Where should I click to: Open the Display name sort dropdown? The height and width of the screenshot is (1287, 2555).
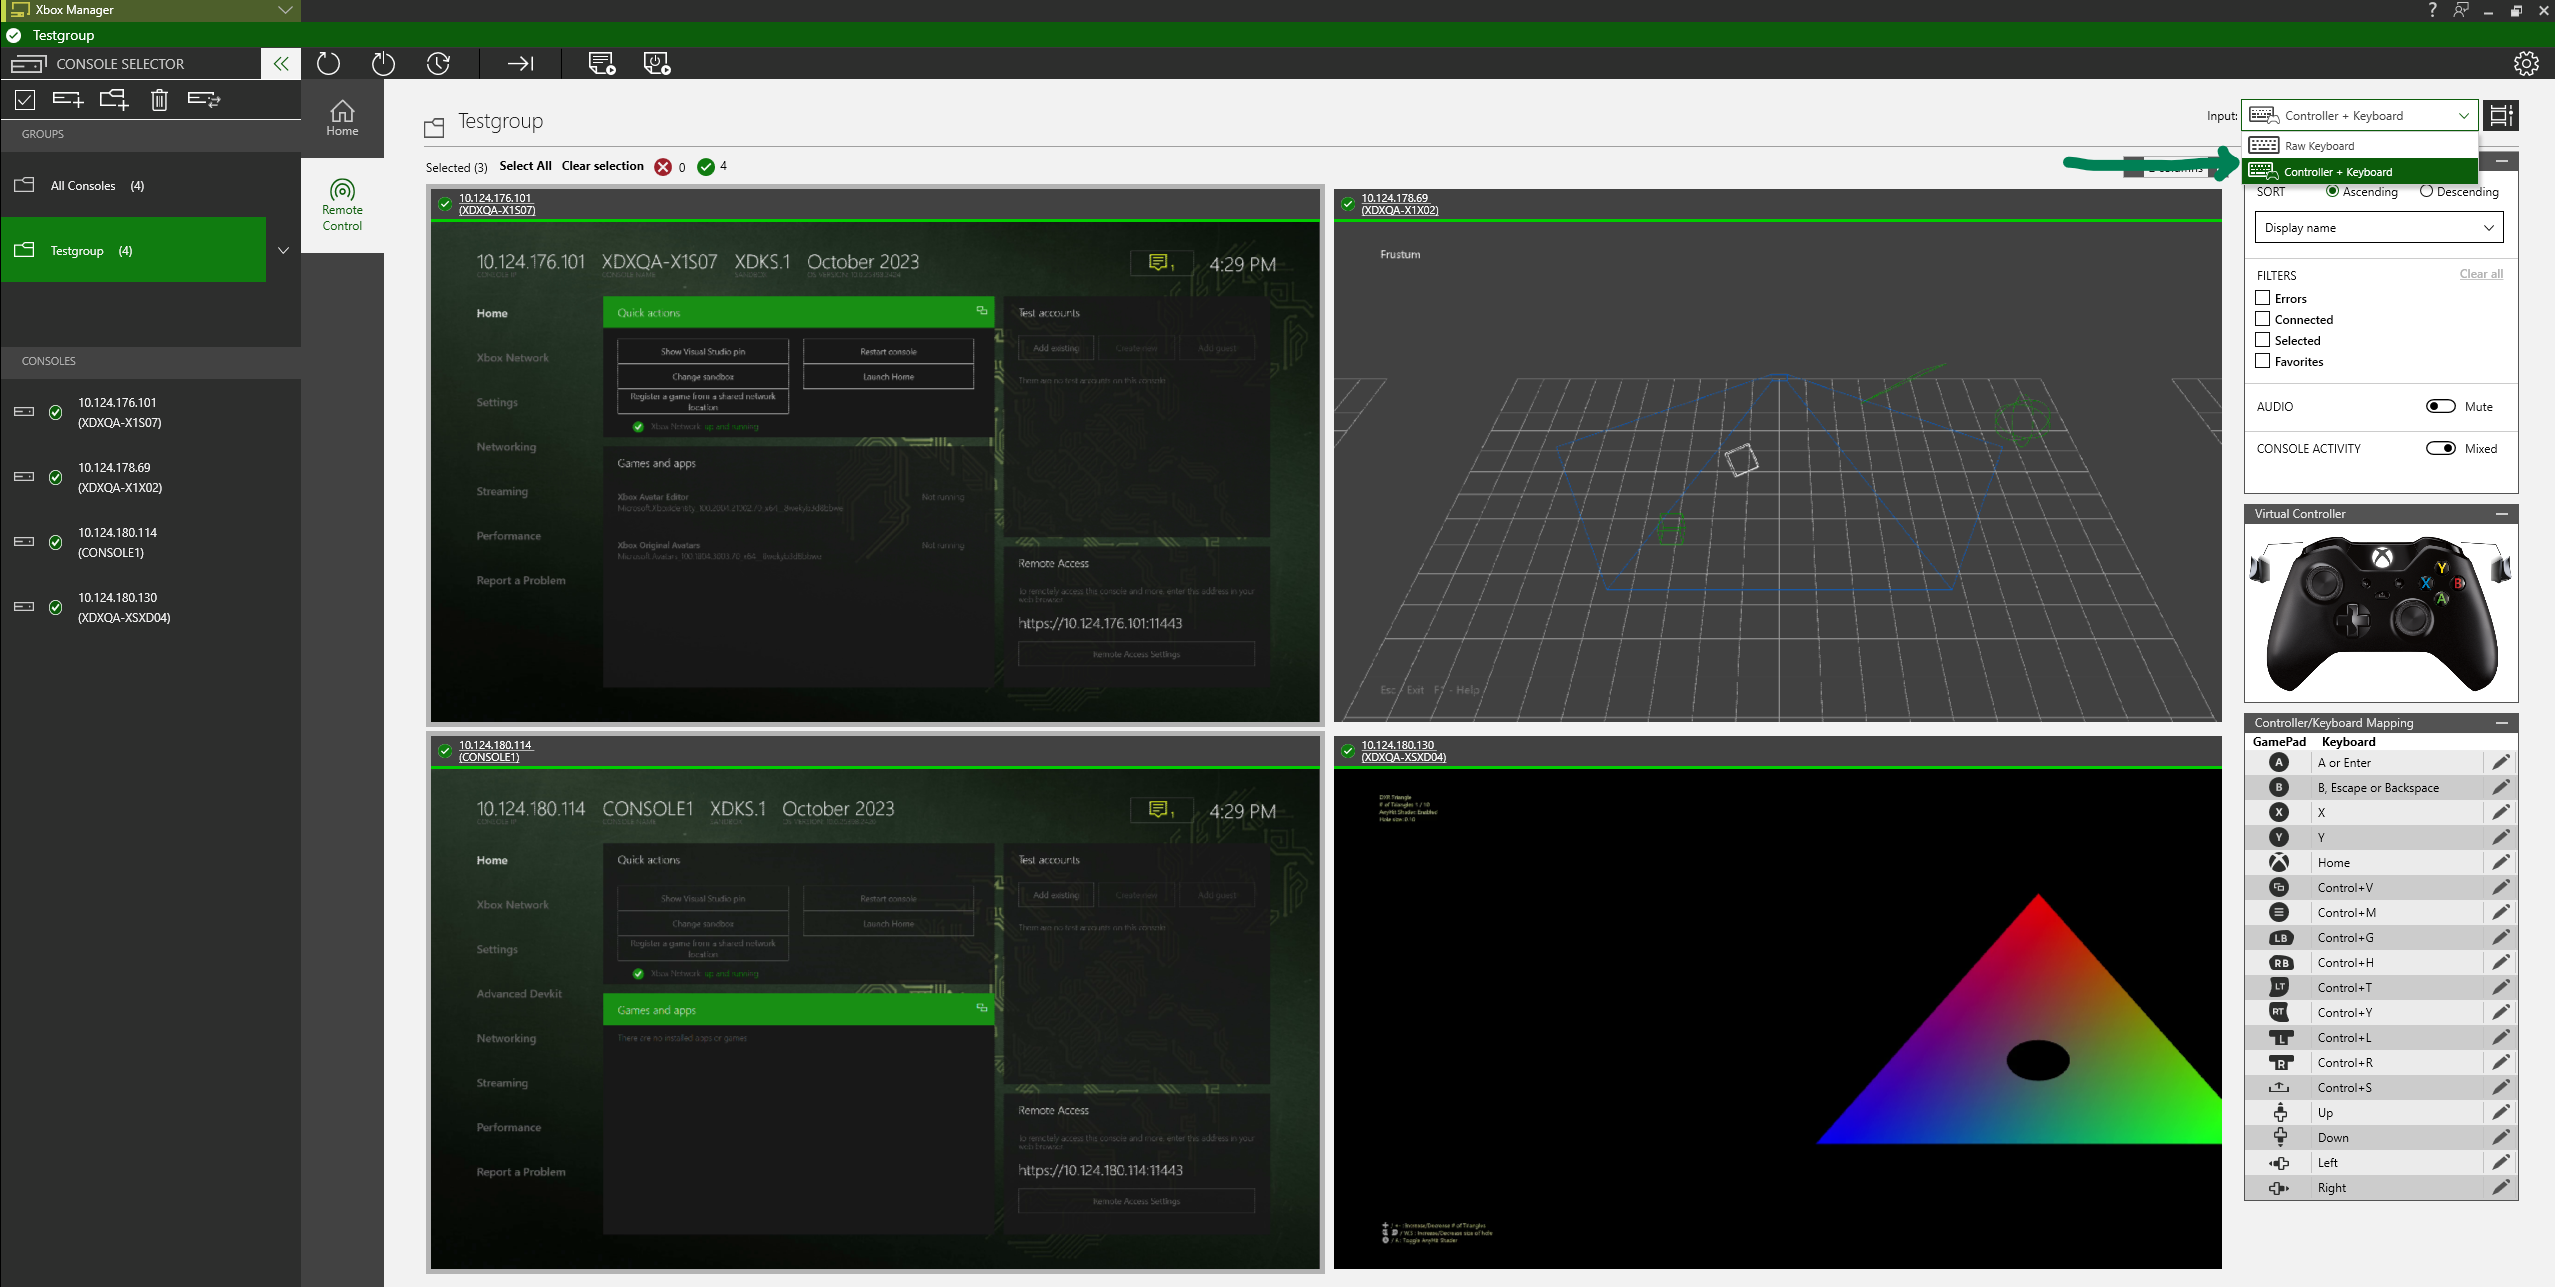pyautogui.click(x=2378, y=228)
